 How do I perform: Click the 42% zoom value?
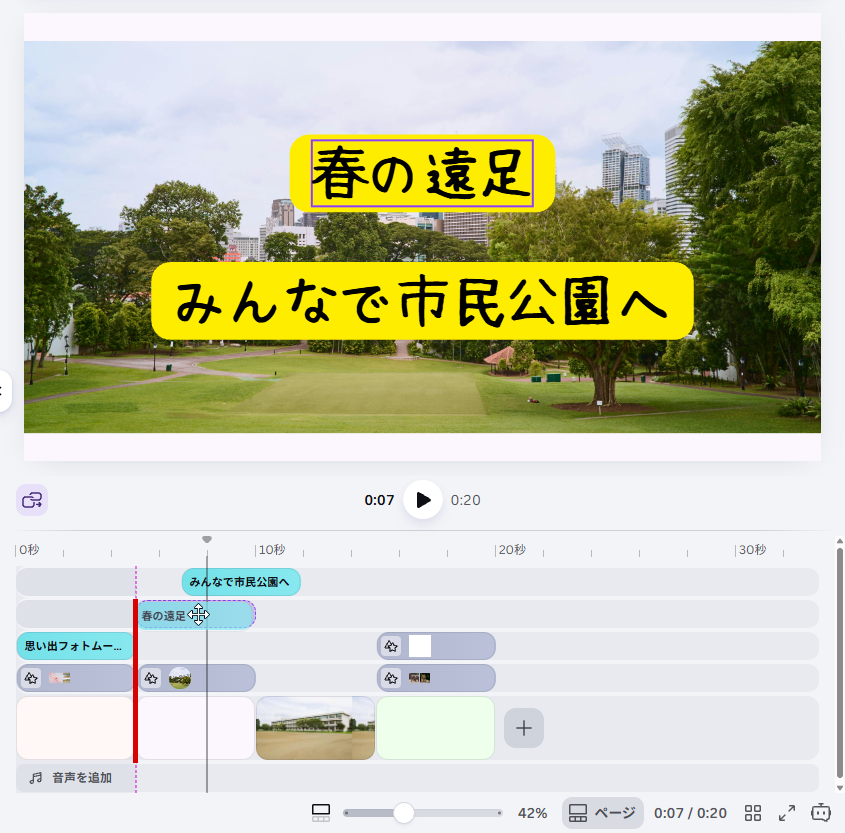coord(532,813)
